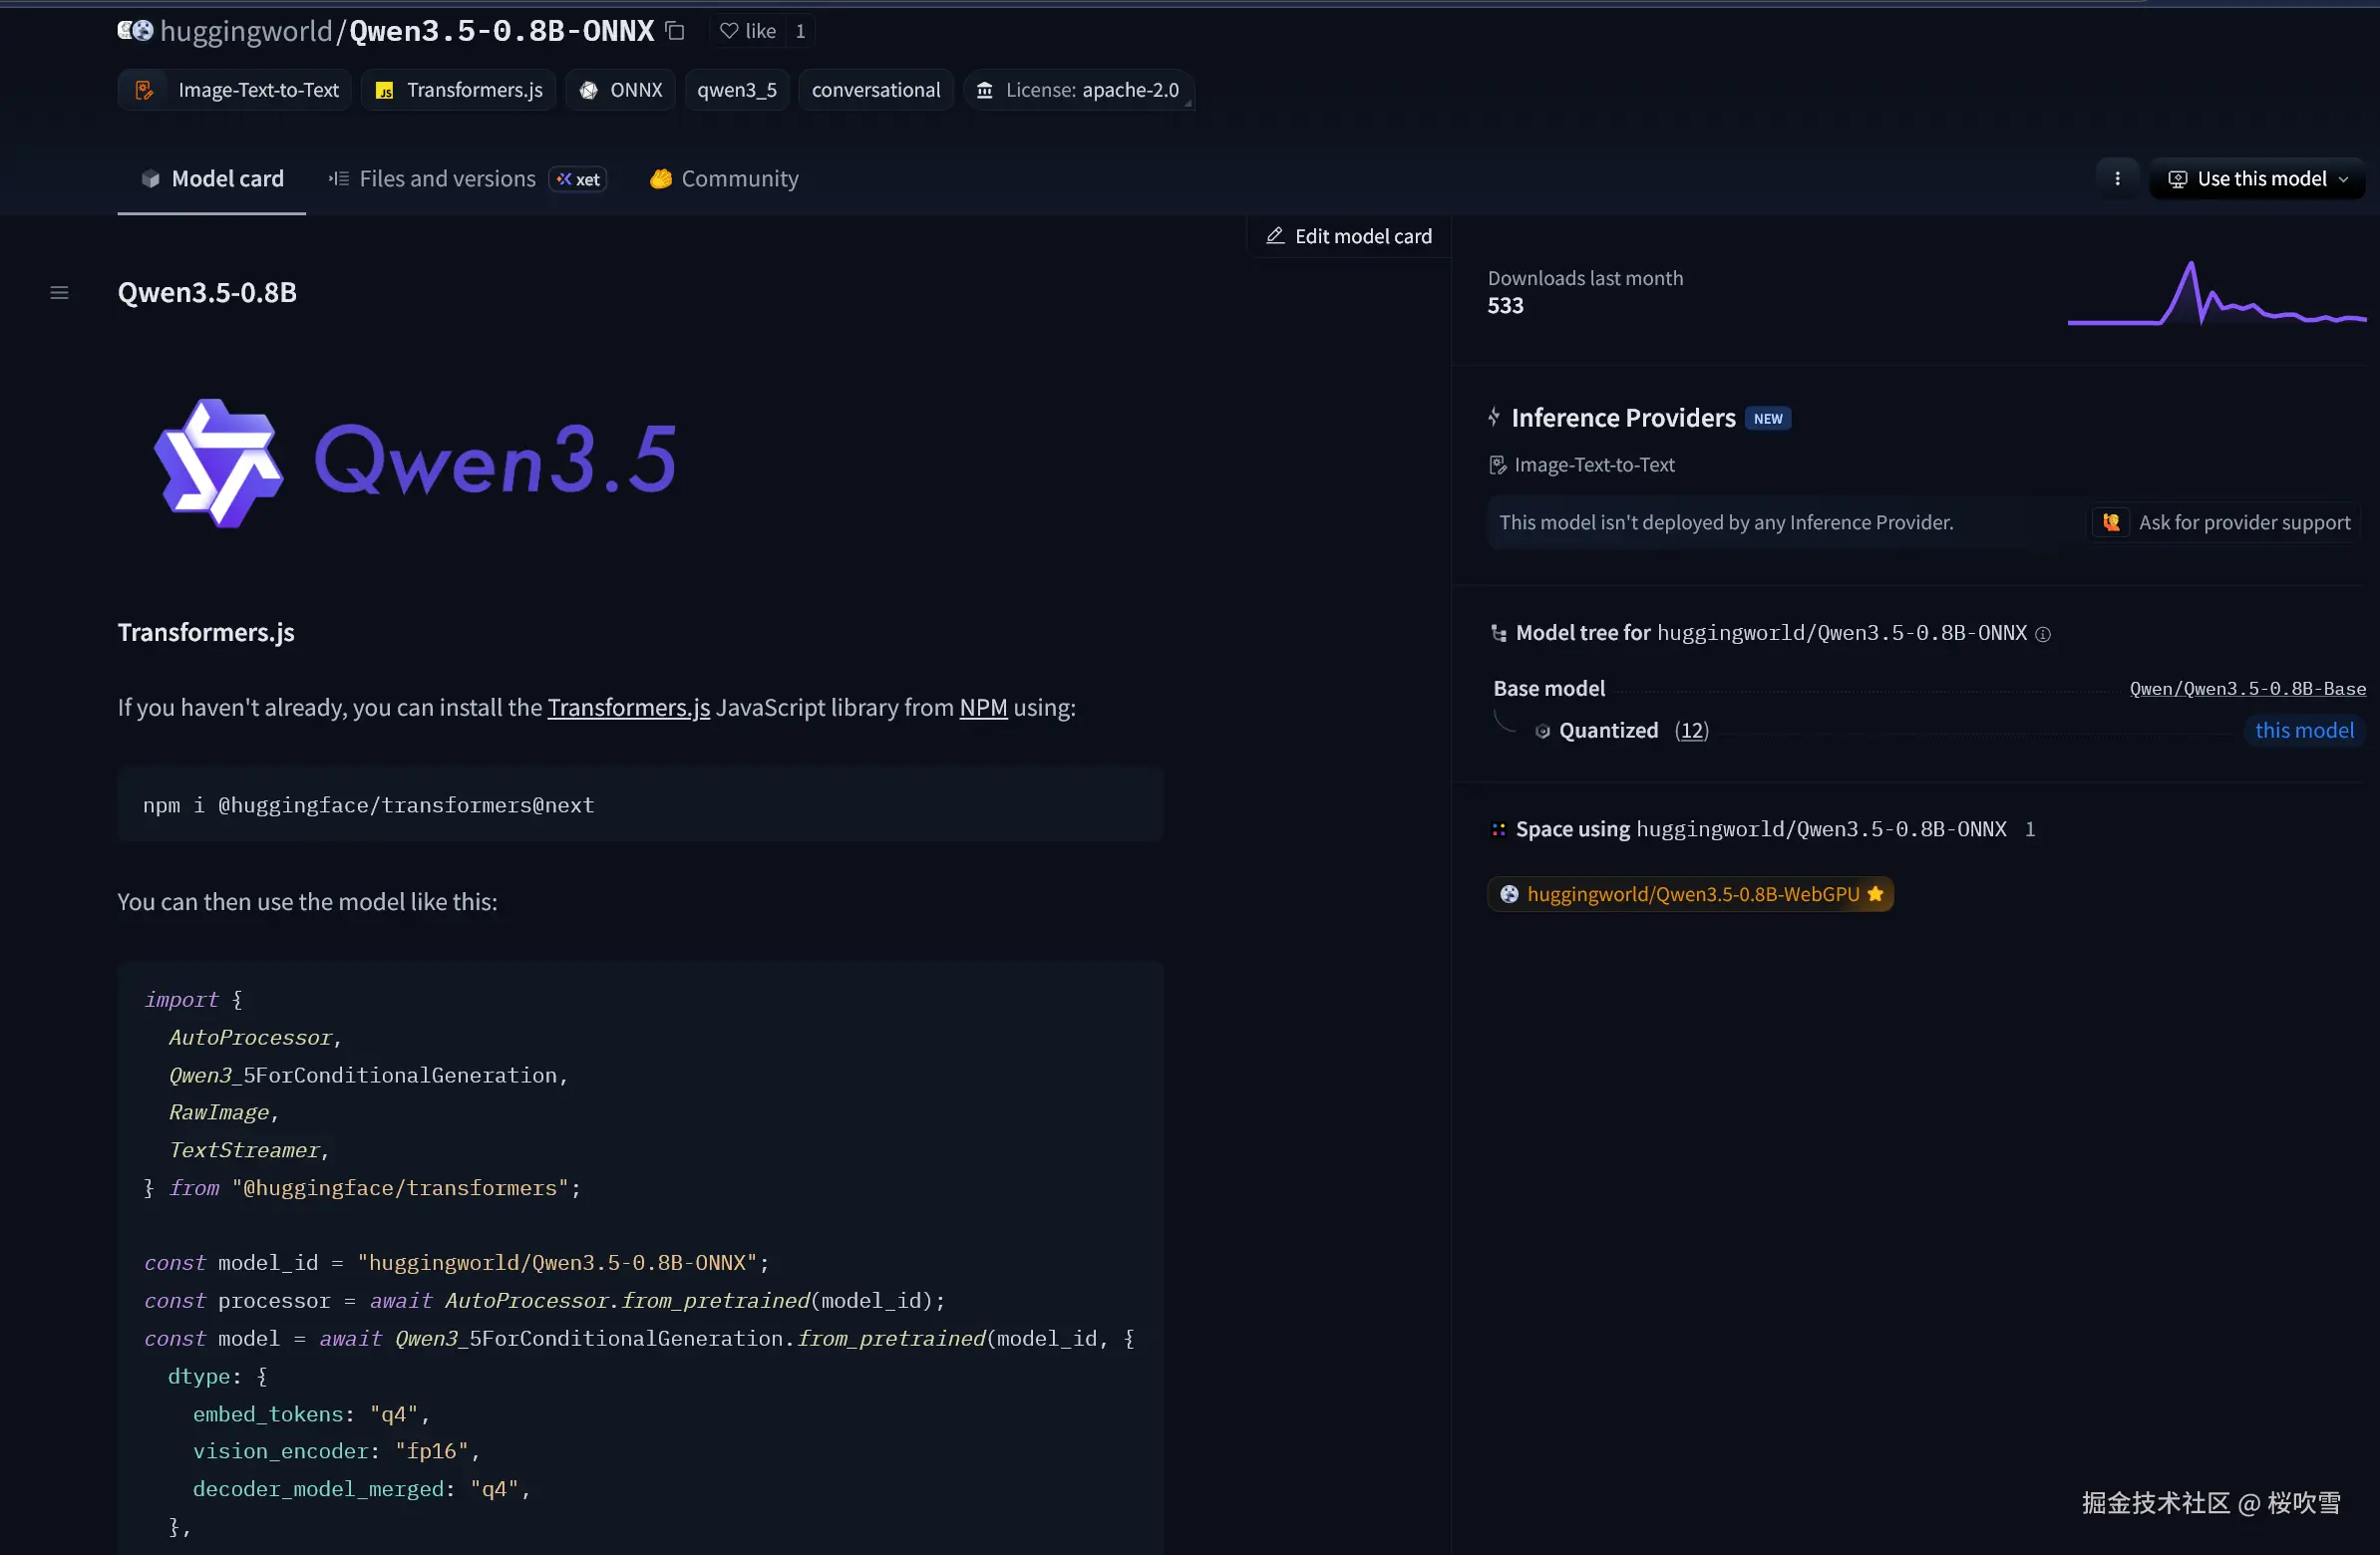Open the Qwen/Qwen3.5-0.8B-Base base model link
The width and height of the screenshot is (2380, 1555).
[2247, 689]
